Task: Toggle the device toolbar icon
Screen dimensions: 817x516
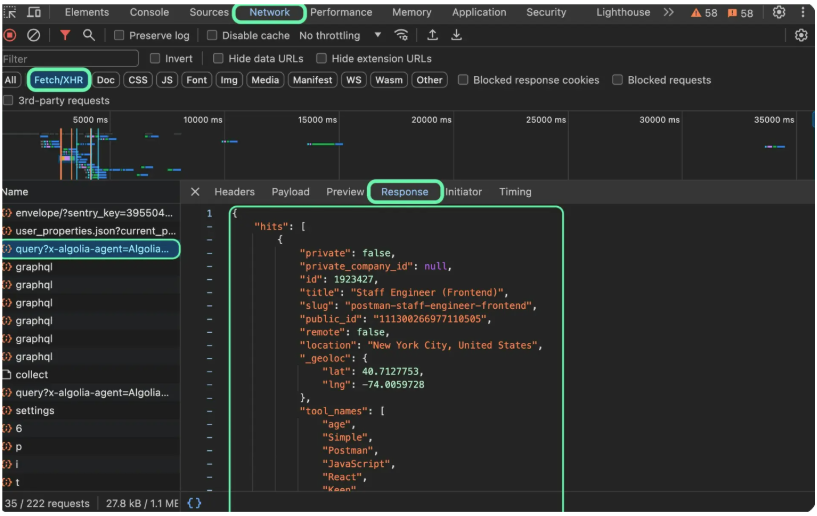Action: tap(34, 13)
